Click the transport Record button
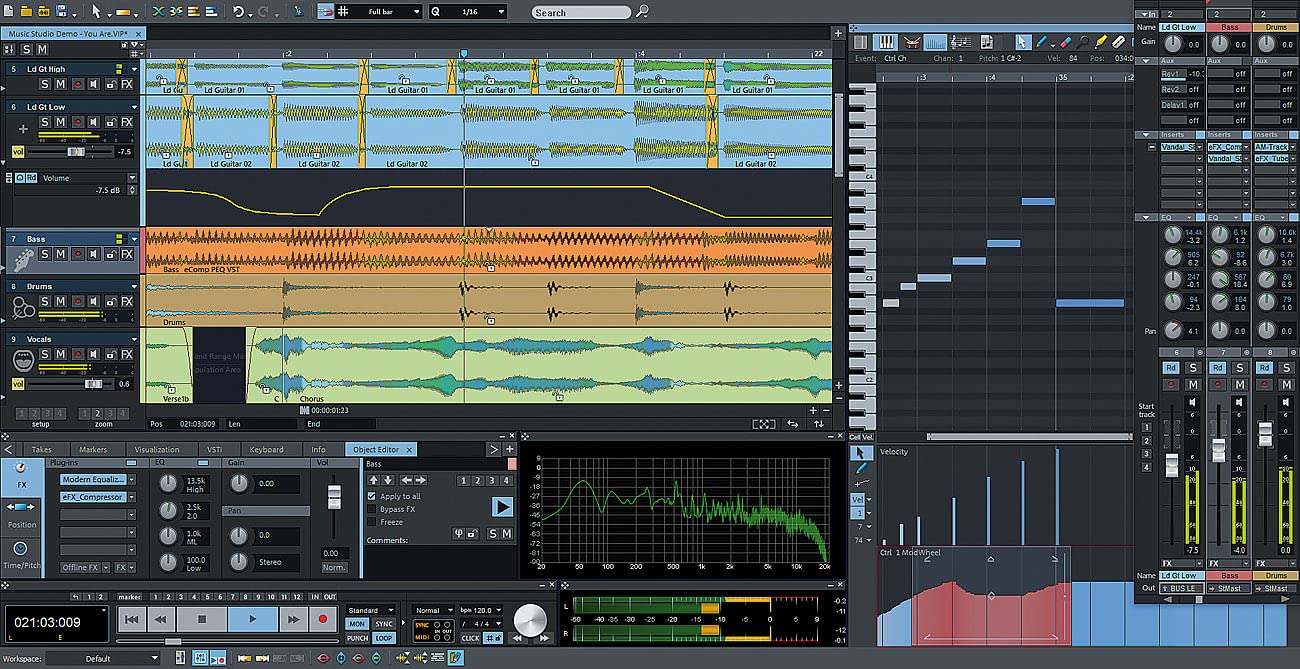Screen dimensions: 1300x669 [322, 620]
